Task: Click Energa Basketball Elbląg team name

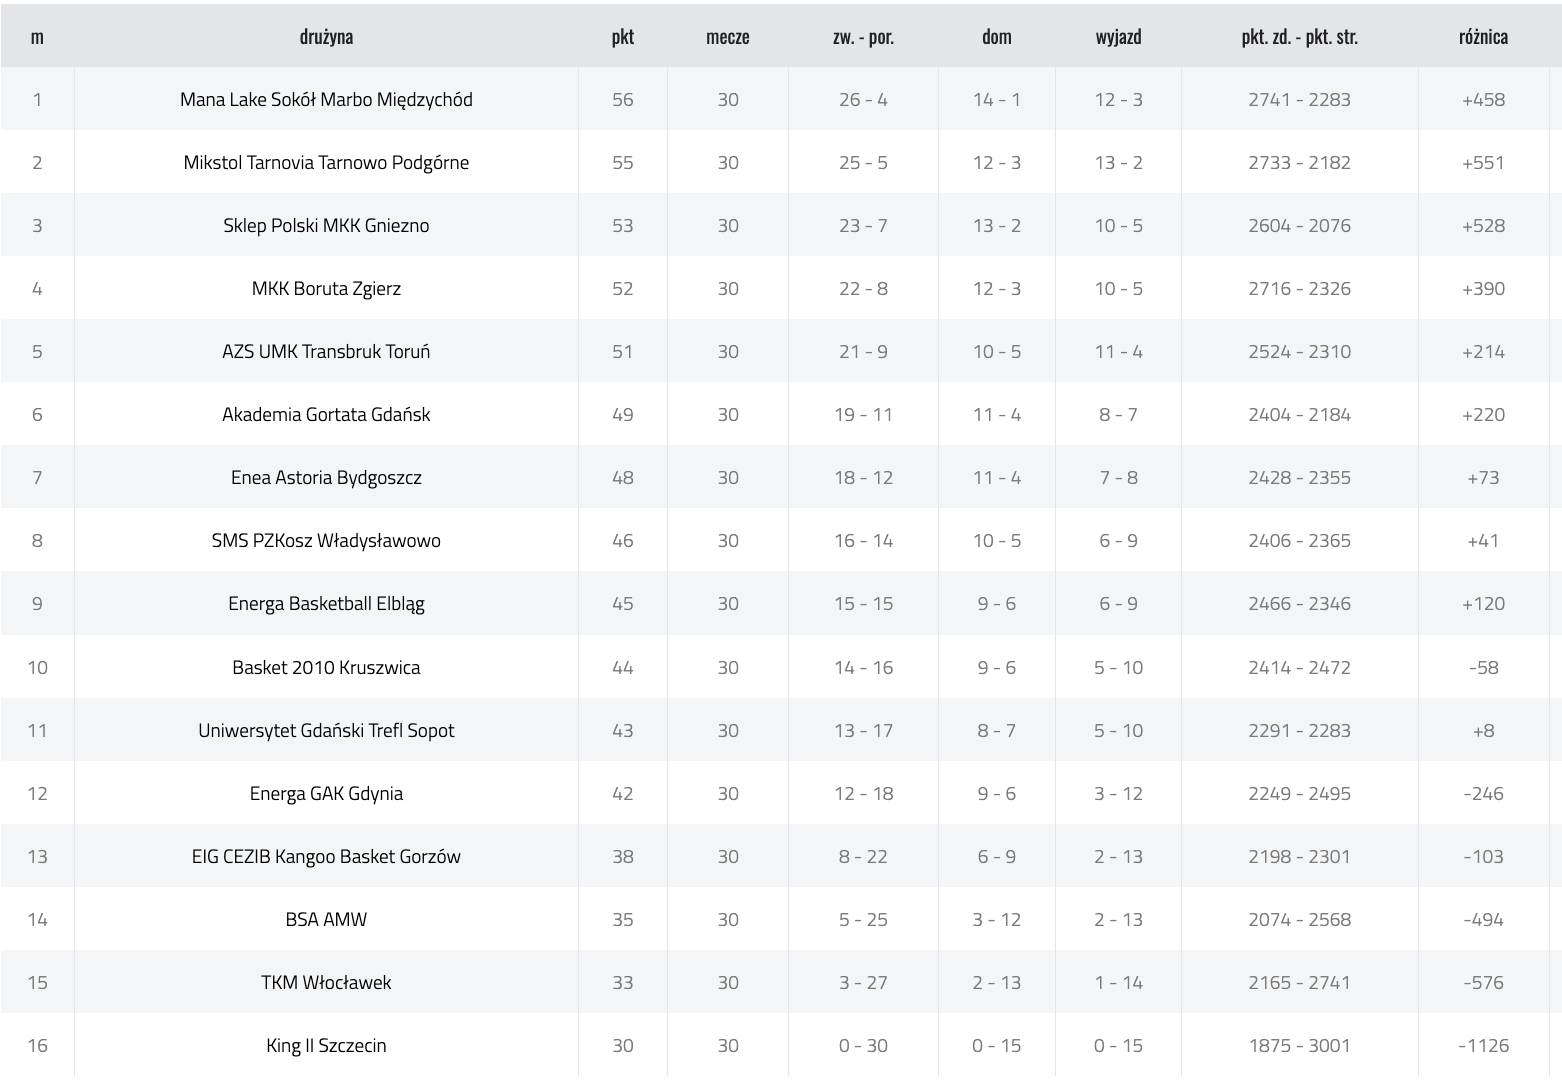Action: [x=326, y=604]
